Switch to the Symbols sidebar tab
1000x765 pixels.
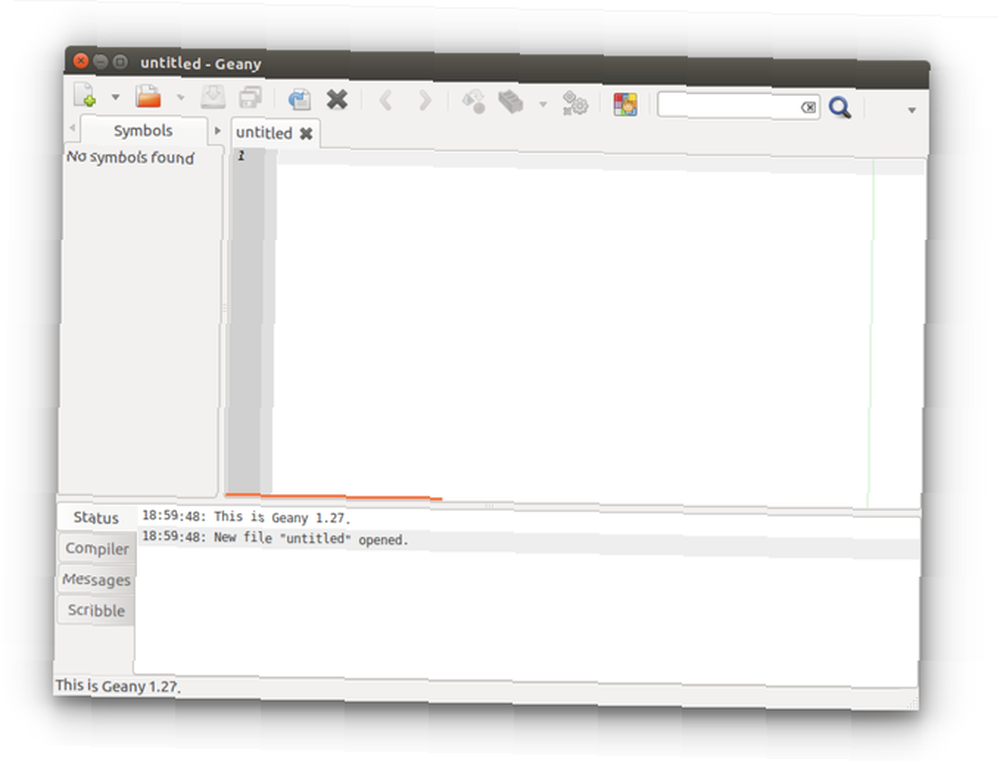pos(143,131)
